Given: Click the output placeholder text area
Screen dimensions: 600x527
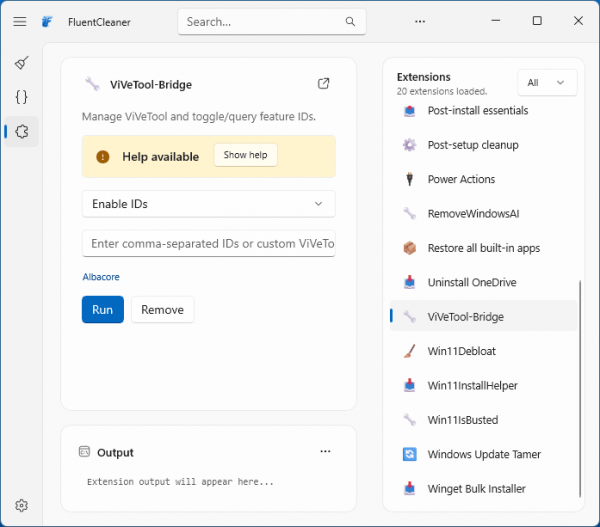Looking at the screenshot, I should point(180,481).
